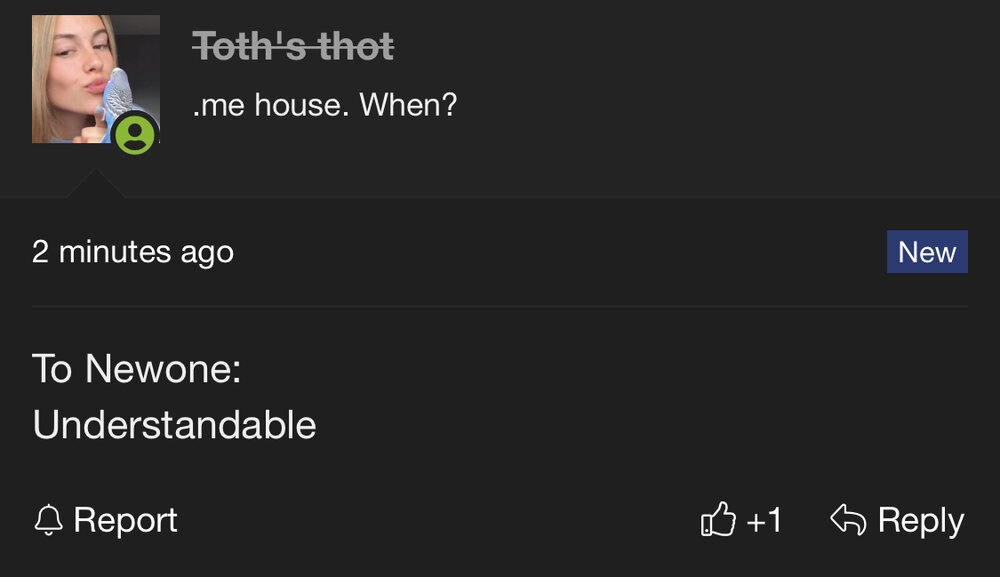Click the word Newone in the comment
The width and height of the screenshot is (1000, 577).
tap(163, 369)
